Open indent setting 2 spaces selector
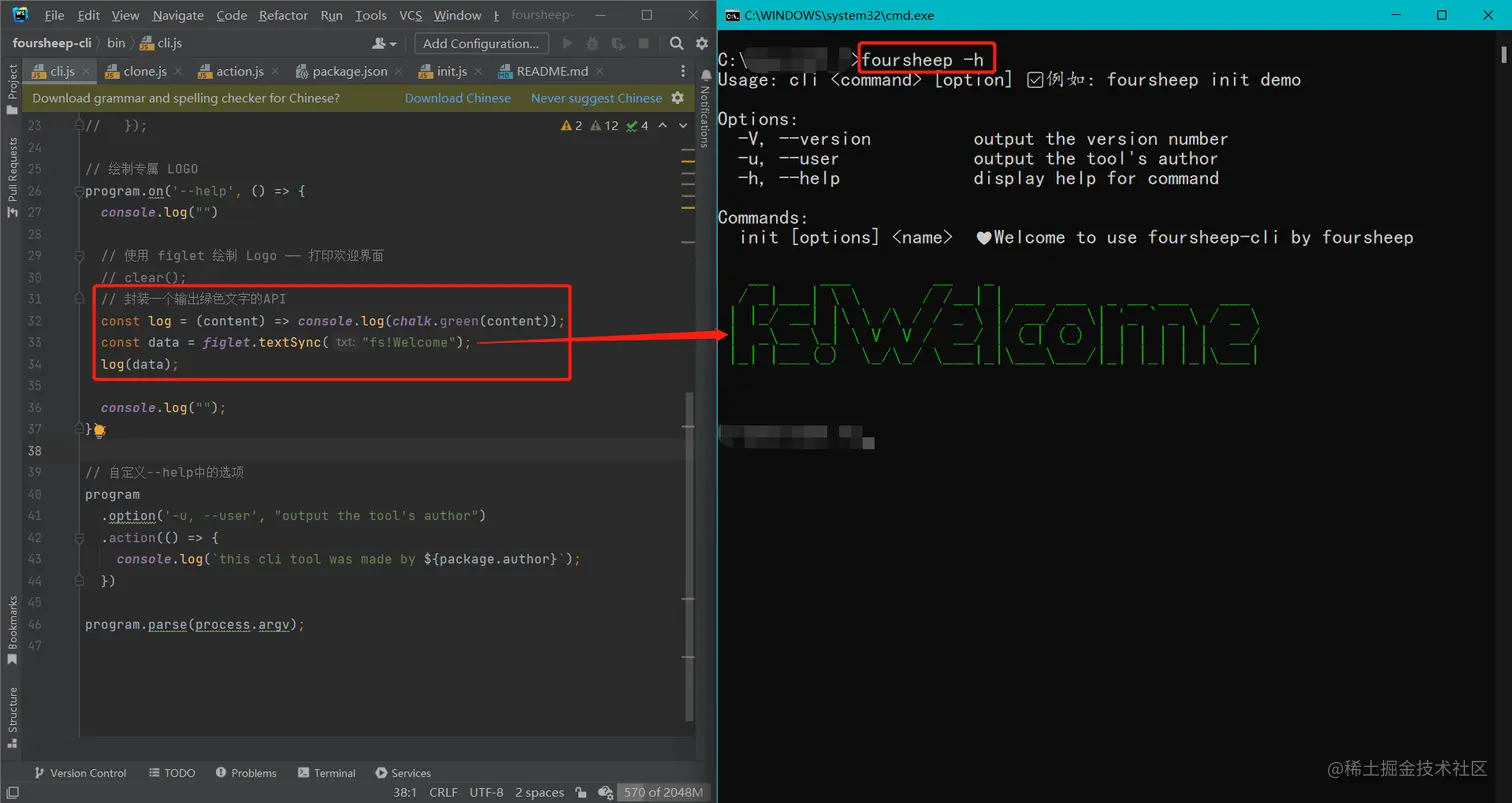The width and height of the screenshot is (1512, 803). (x=539, y=792)
